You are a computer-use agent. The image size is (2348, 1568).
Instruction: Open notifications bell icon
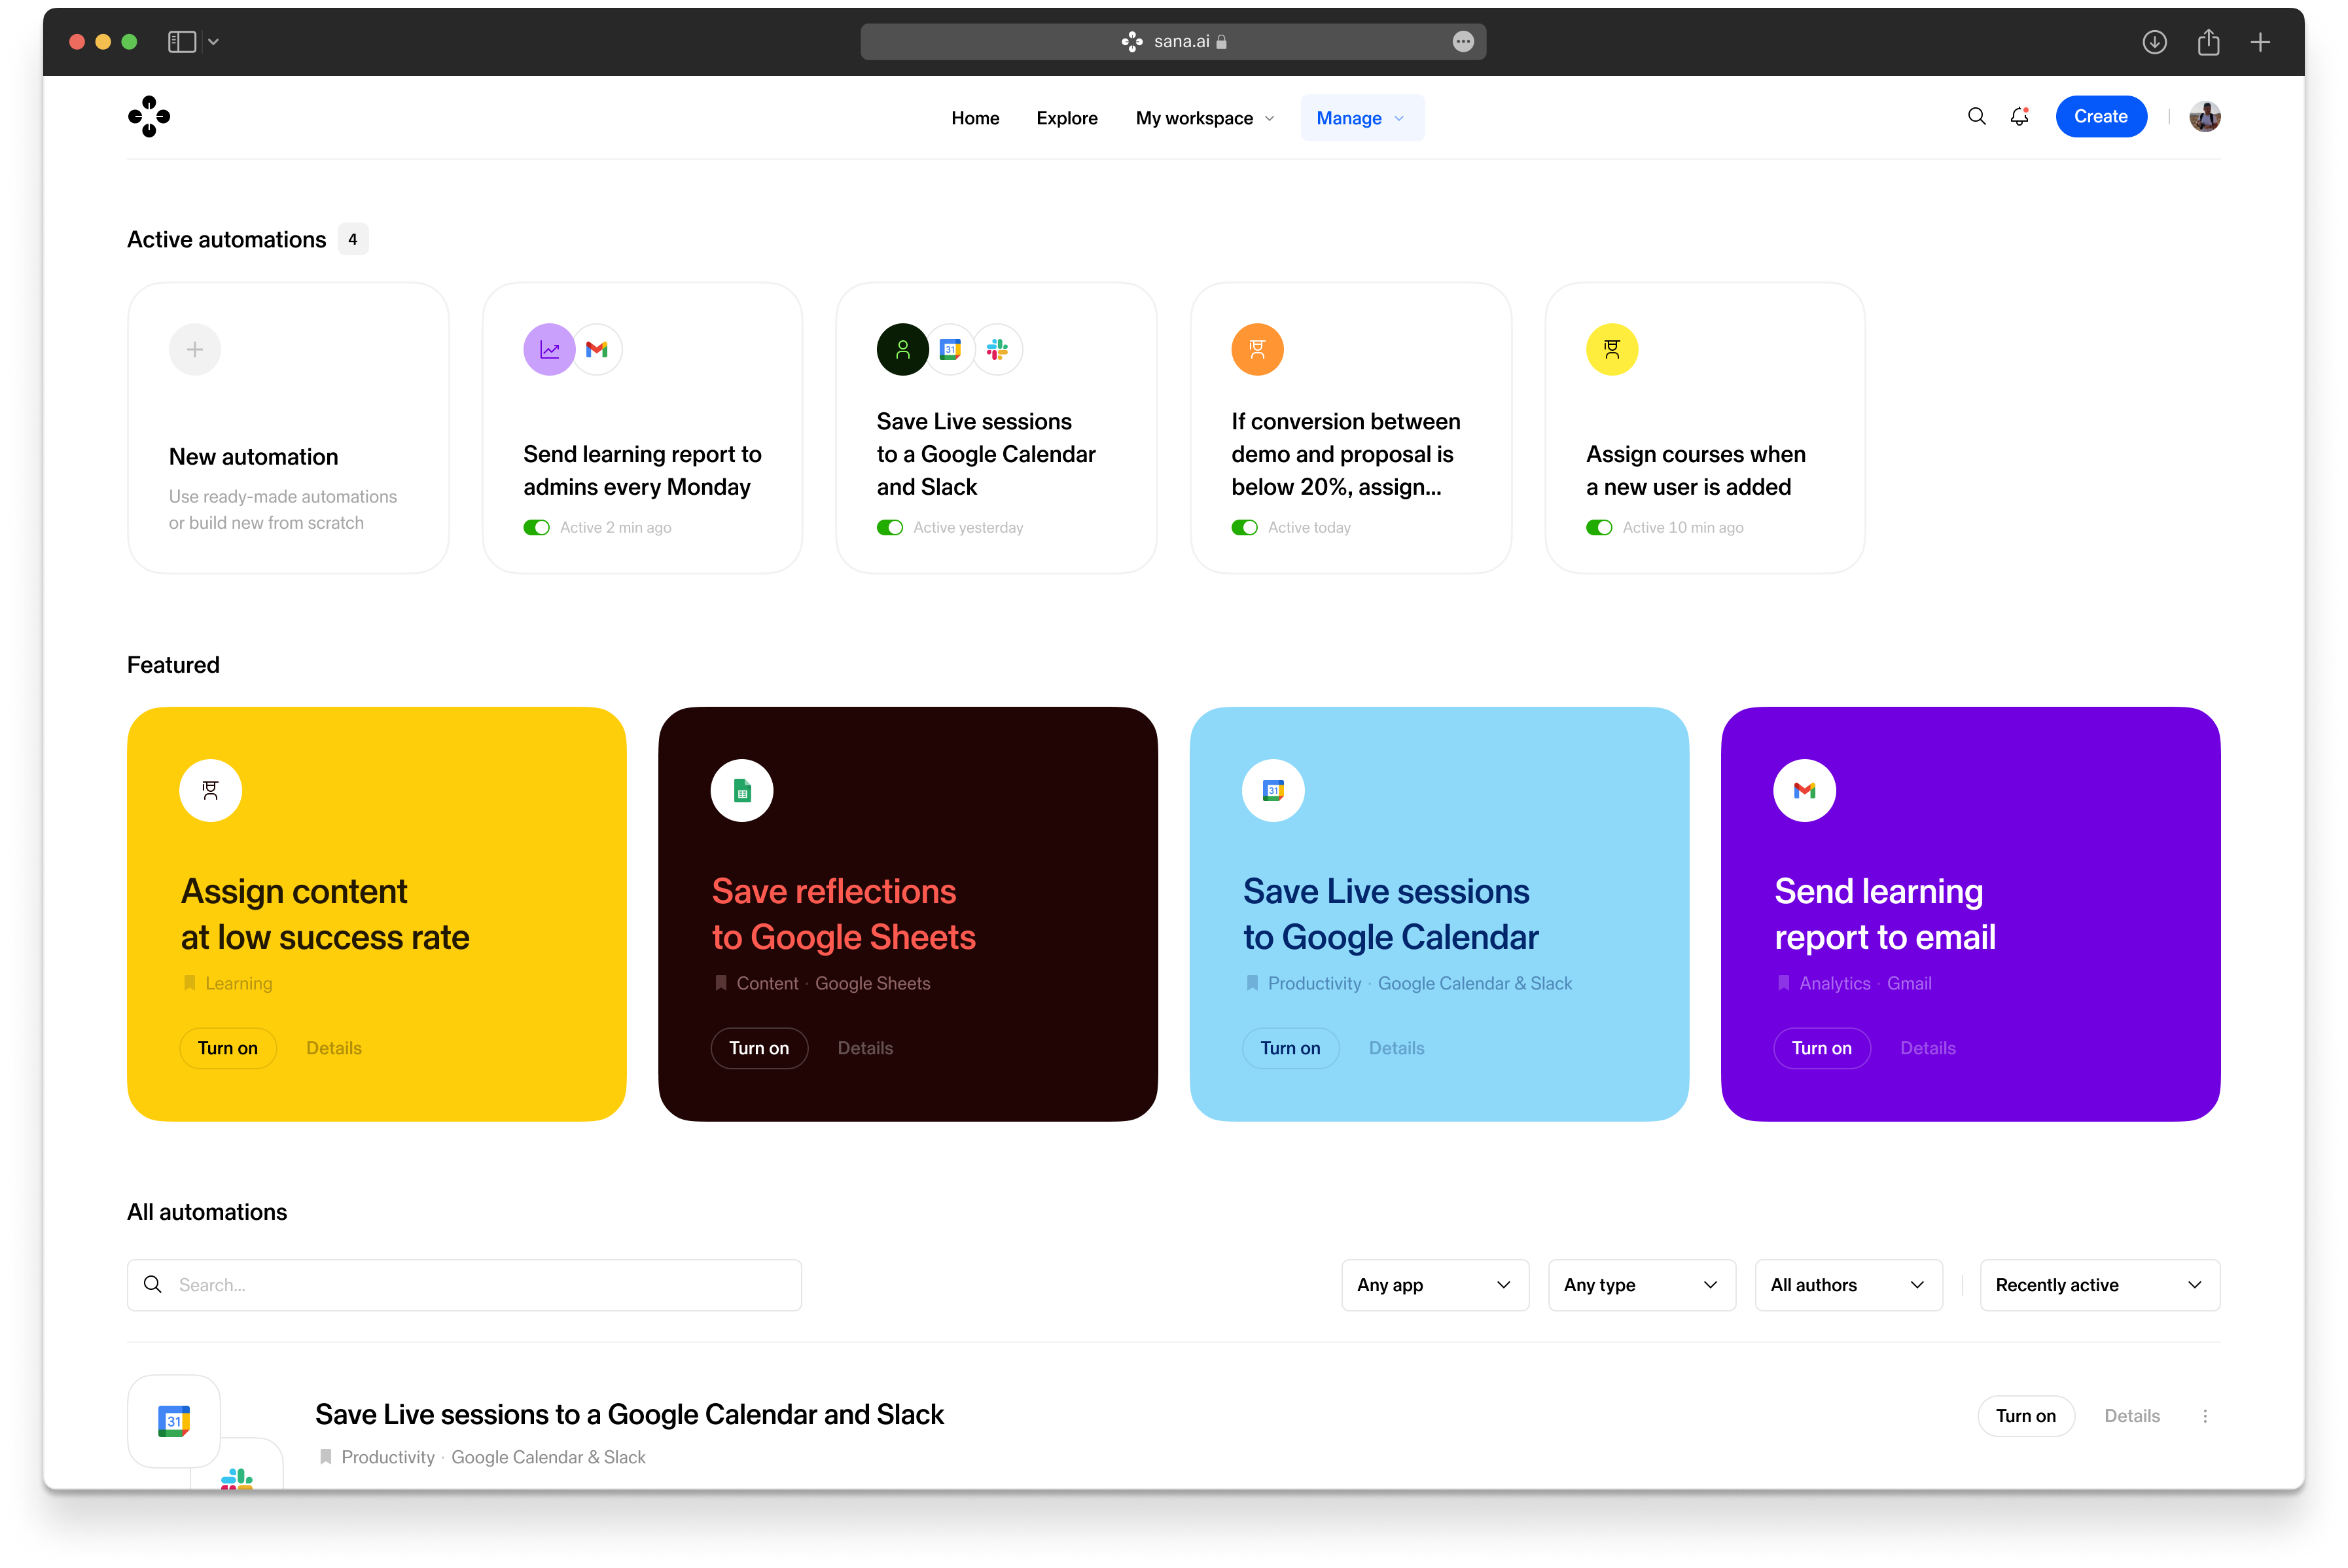point(2019,117)
